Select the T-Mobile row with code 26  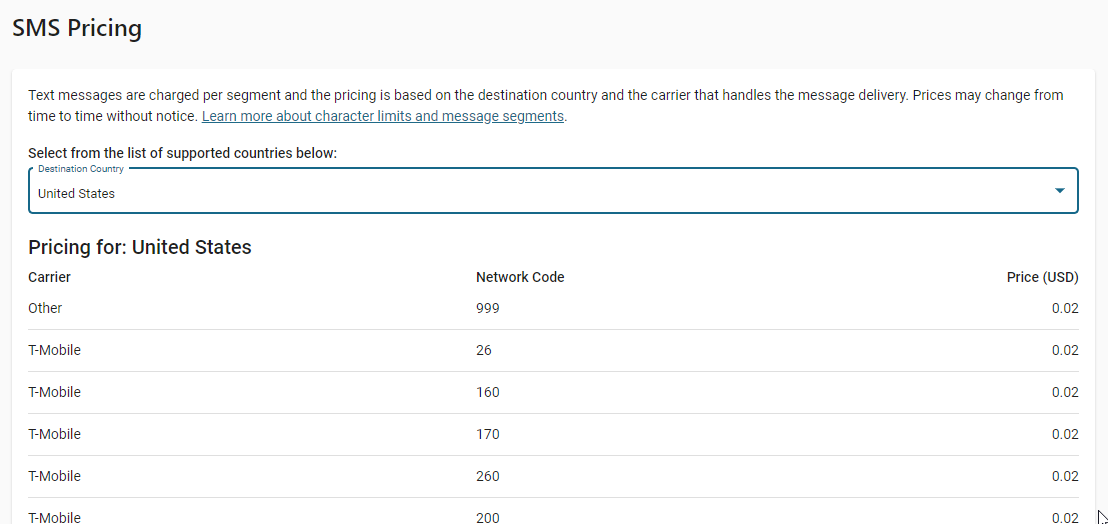point(553,350)
